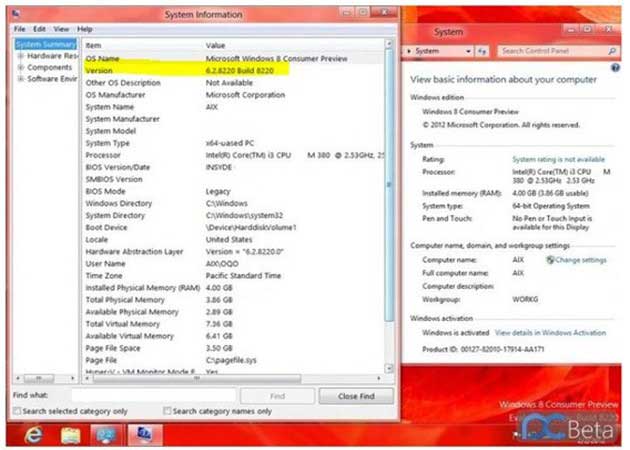
Task: Expand the Software Environment tree node
Action: [x=19, y=78]
